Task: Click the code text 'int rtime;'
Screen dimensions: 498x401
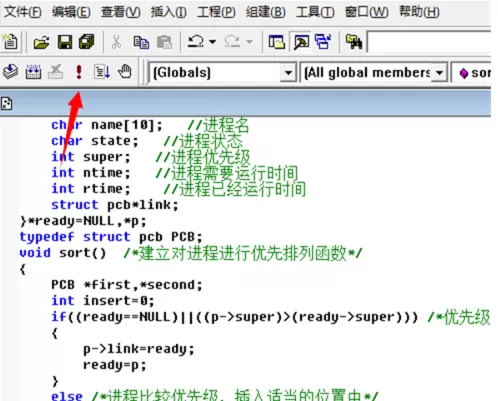Action: [91, 189]
